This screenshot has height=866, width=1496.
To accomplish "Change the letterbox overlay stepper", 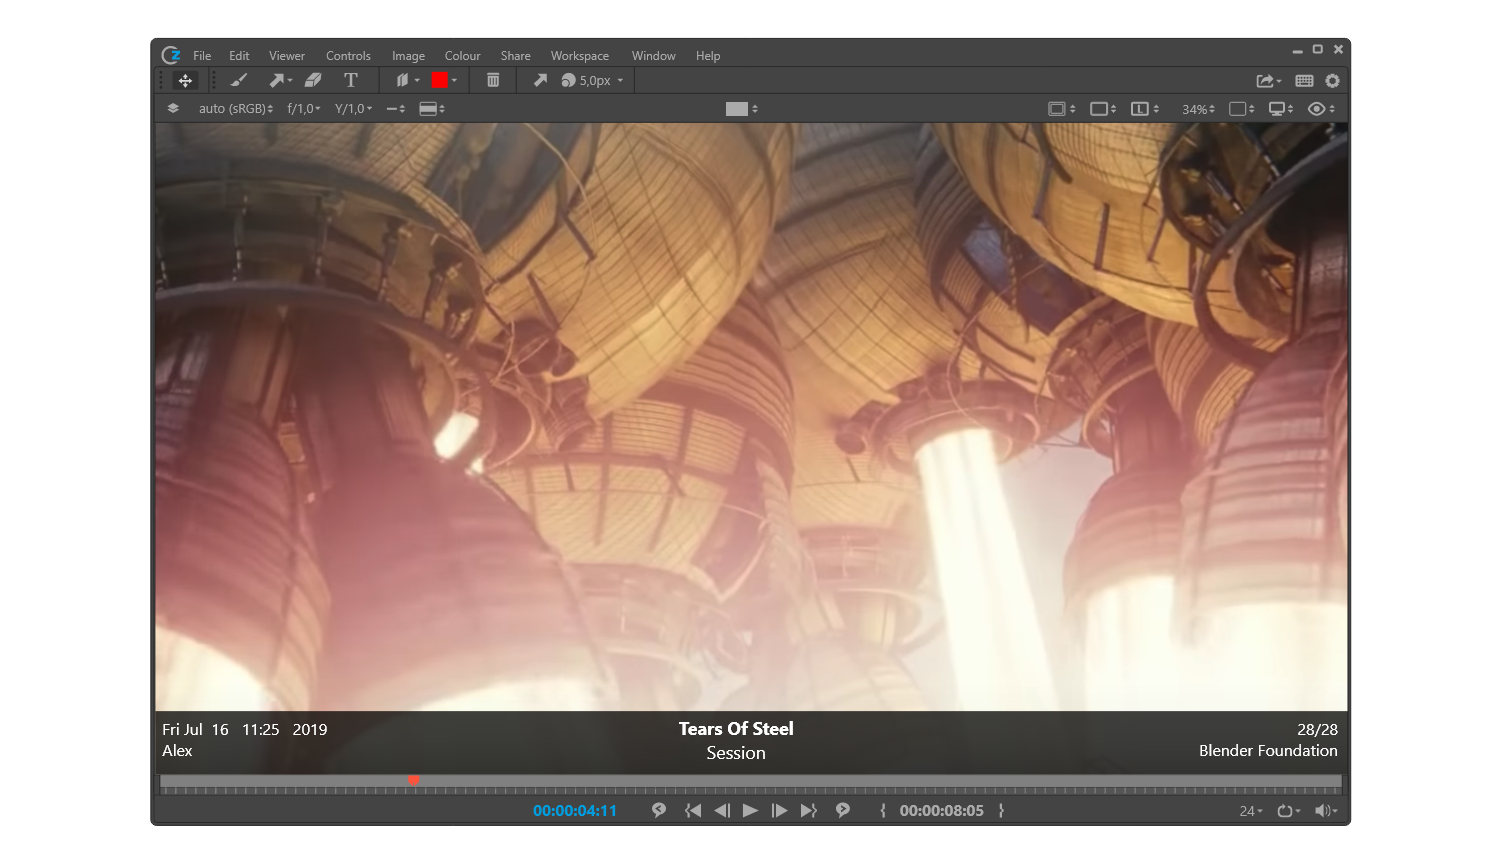I will coord(432,109).
